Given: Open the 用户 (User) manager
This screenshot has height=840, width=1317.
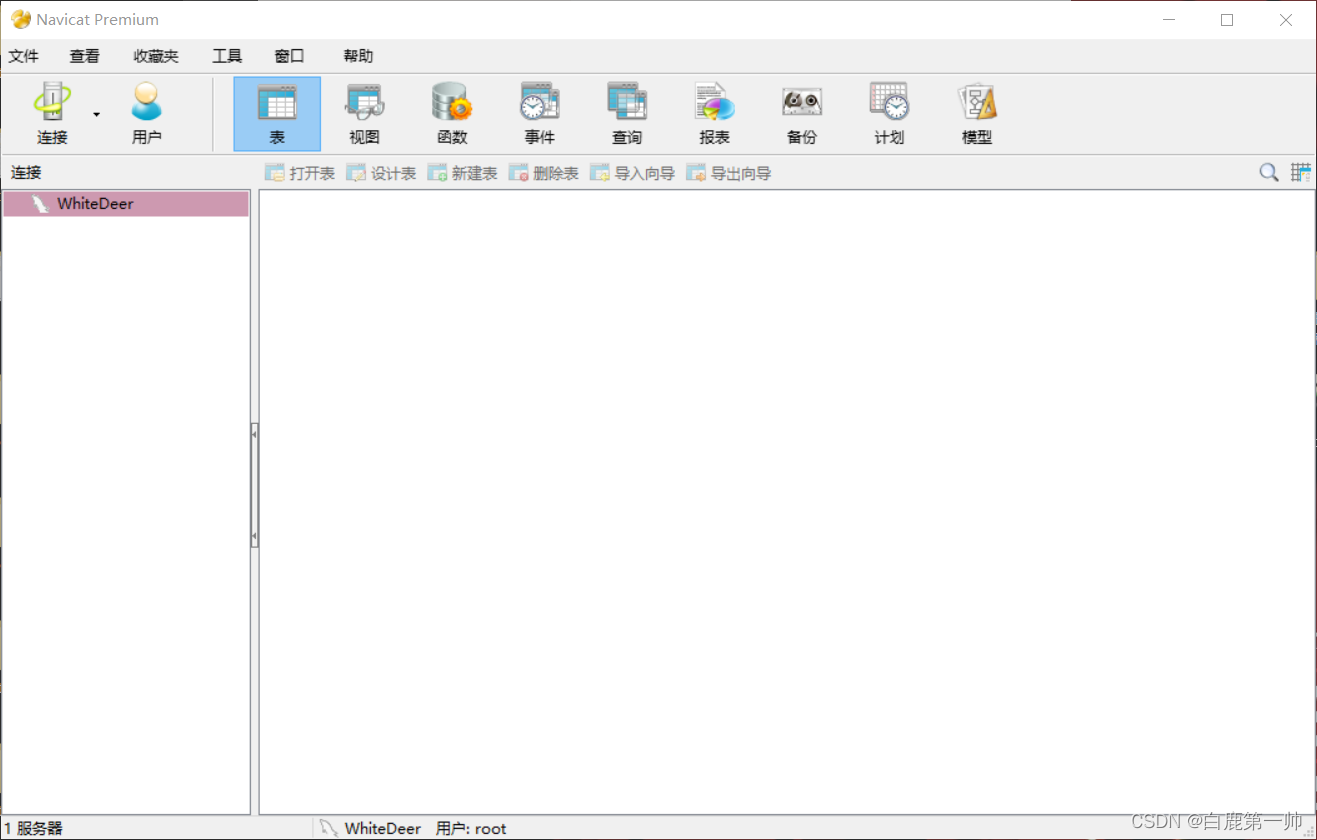Looking at the screenshot, I should coord(146,114).
